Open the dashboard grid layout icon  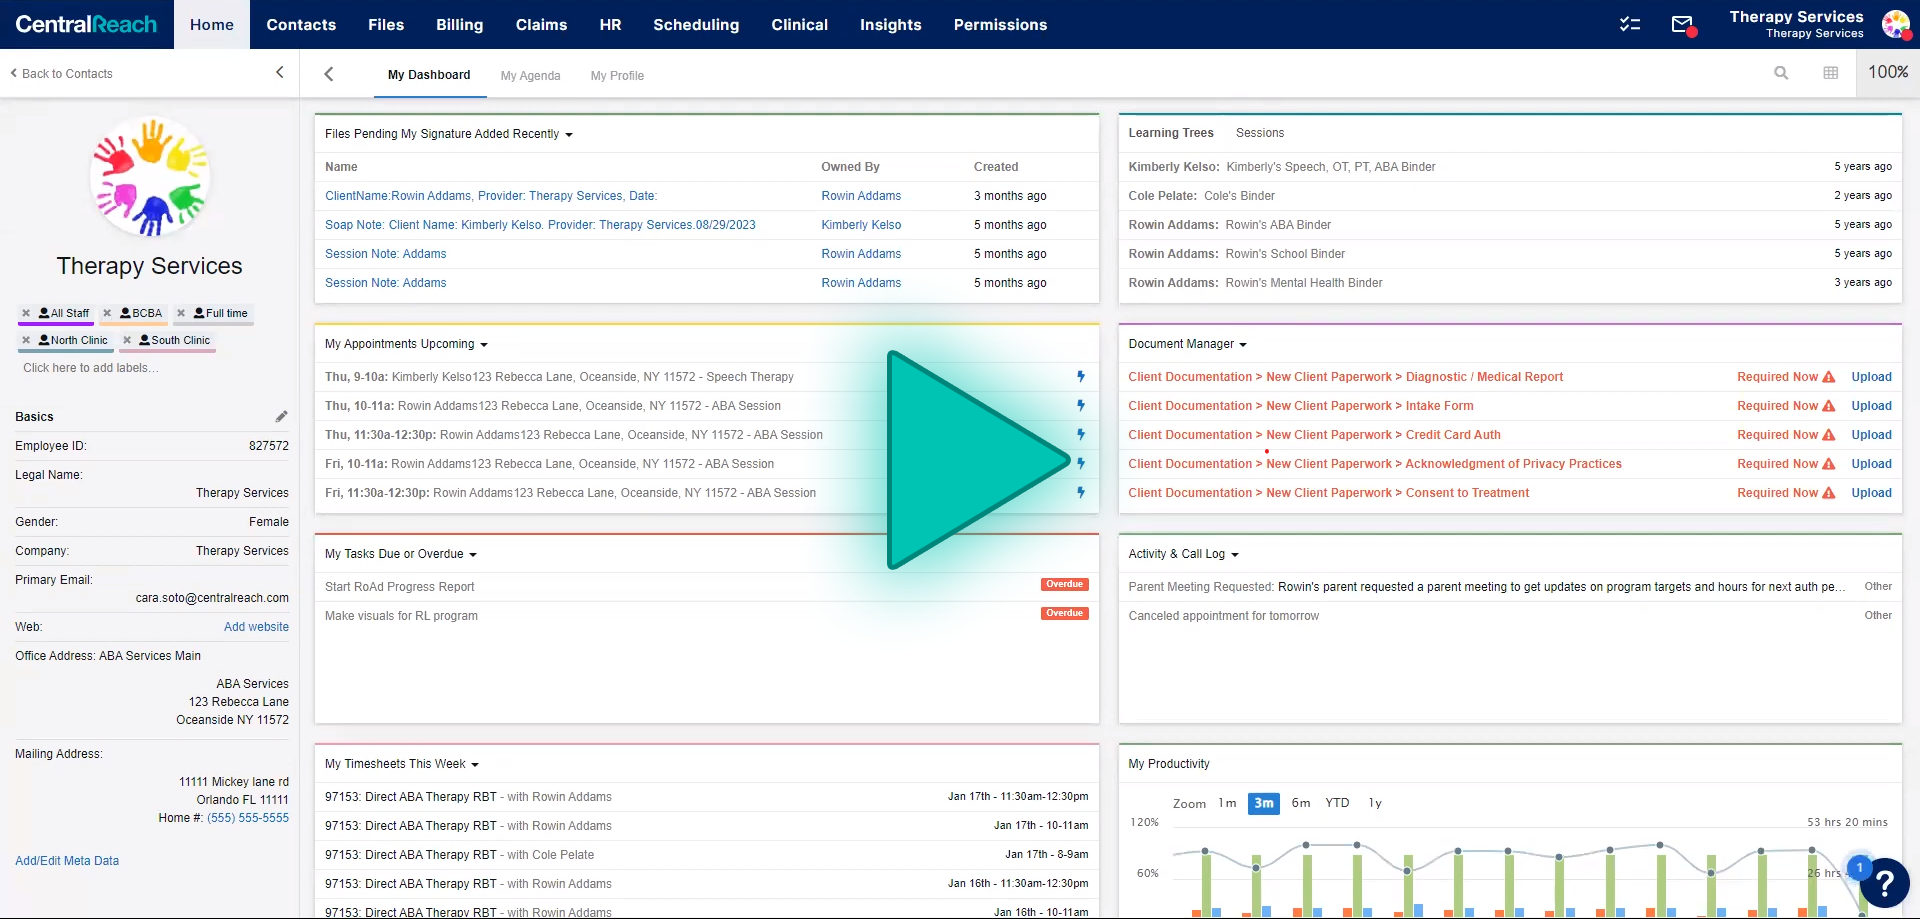tap(1831, 73)
